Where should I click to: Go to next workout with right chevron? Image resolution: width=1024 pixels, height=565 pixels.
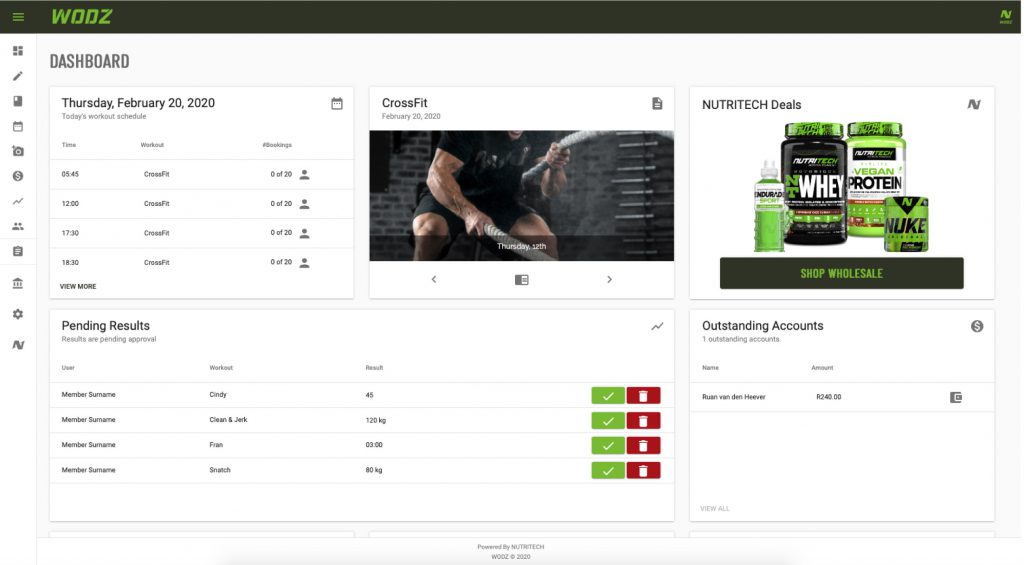tap(609, 280)
